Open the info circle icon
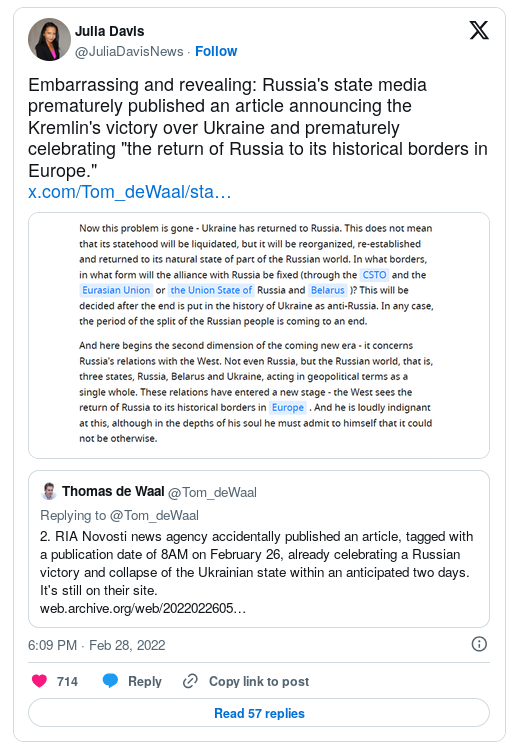This screenshot has width=517, height=747. pyautogui.click(x=479, y=645)
